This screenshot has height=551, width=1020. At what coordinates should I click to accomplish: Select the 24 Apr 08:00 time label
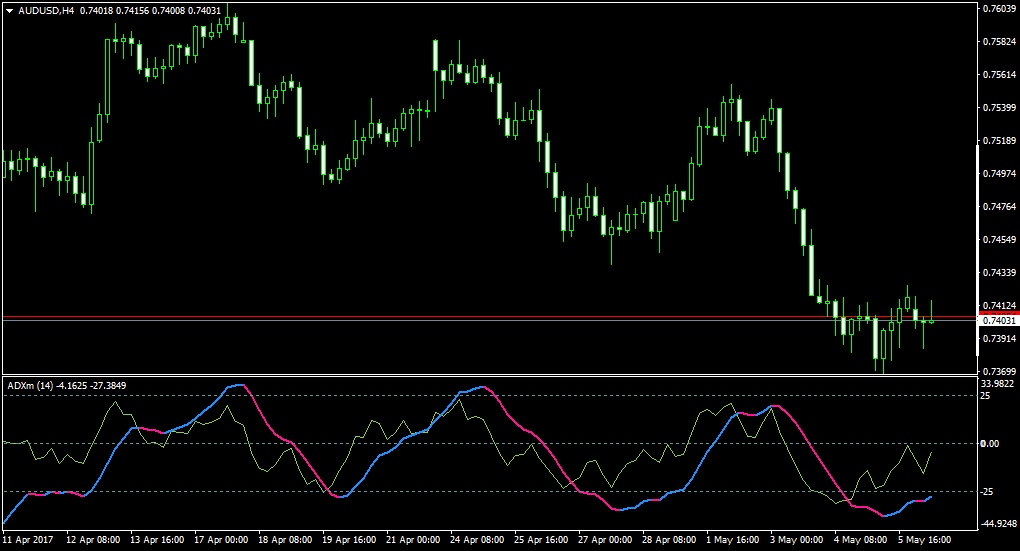tap(477, 540)
